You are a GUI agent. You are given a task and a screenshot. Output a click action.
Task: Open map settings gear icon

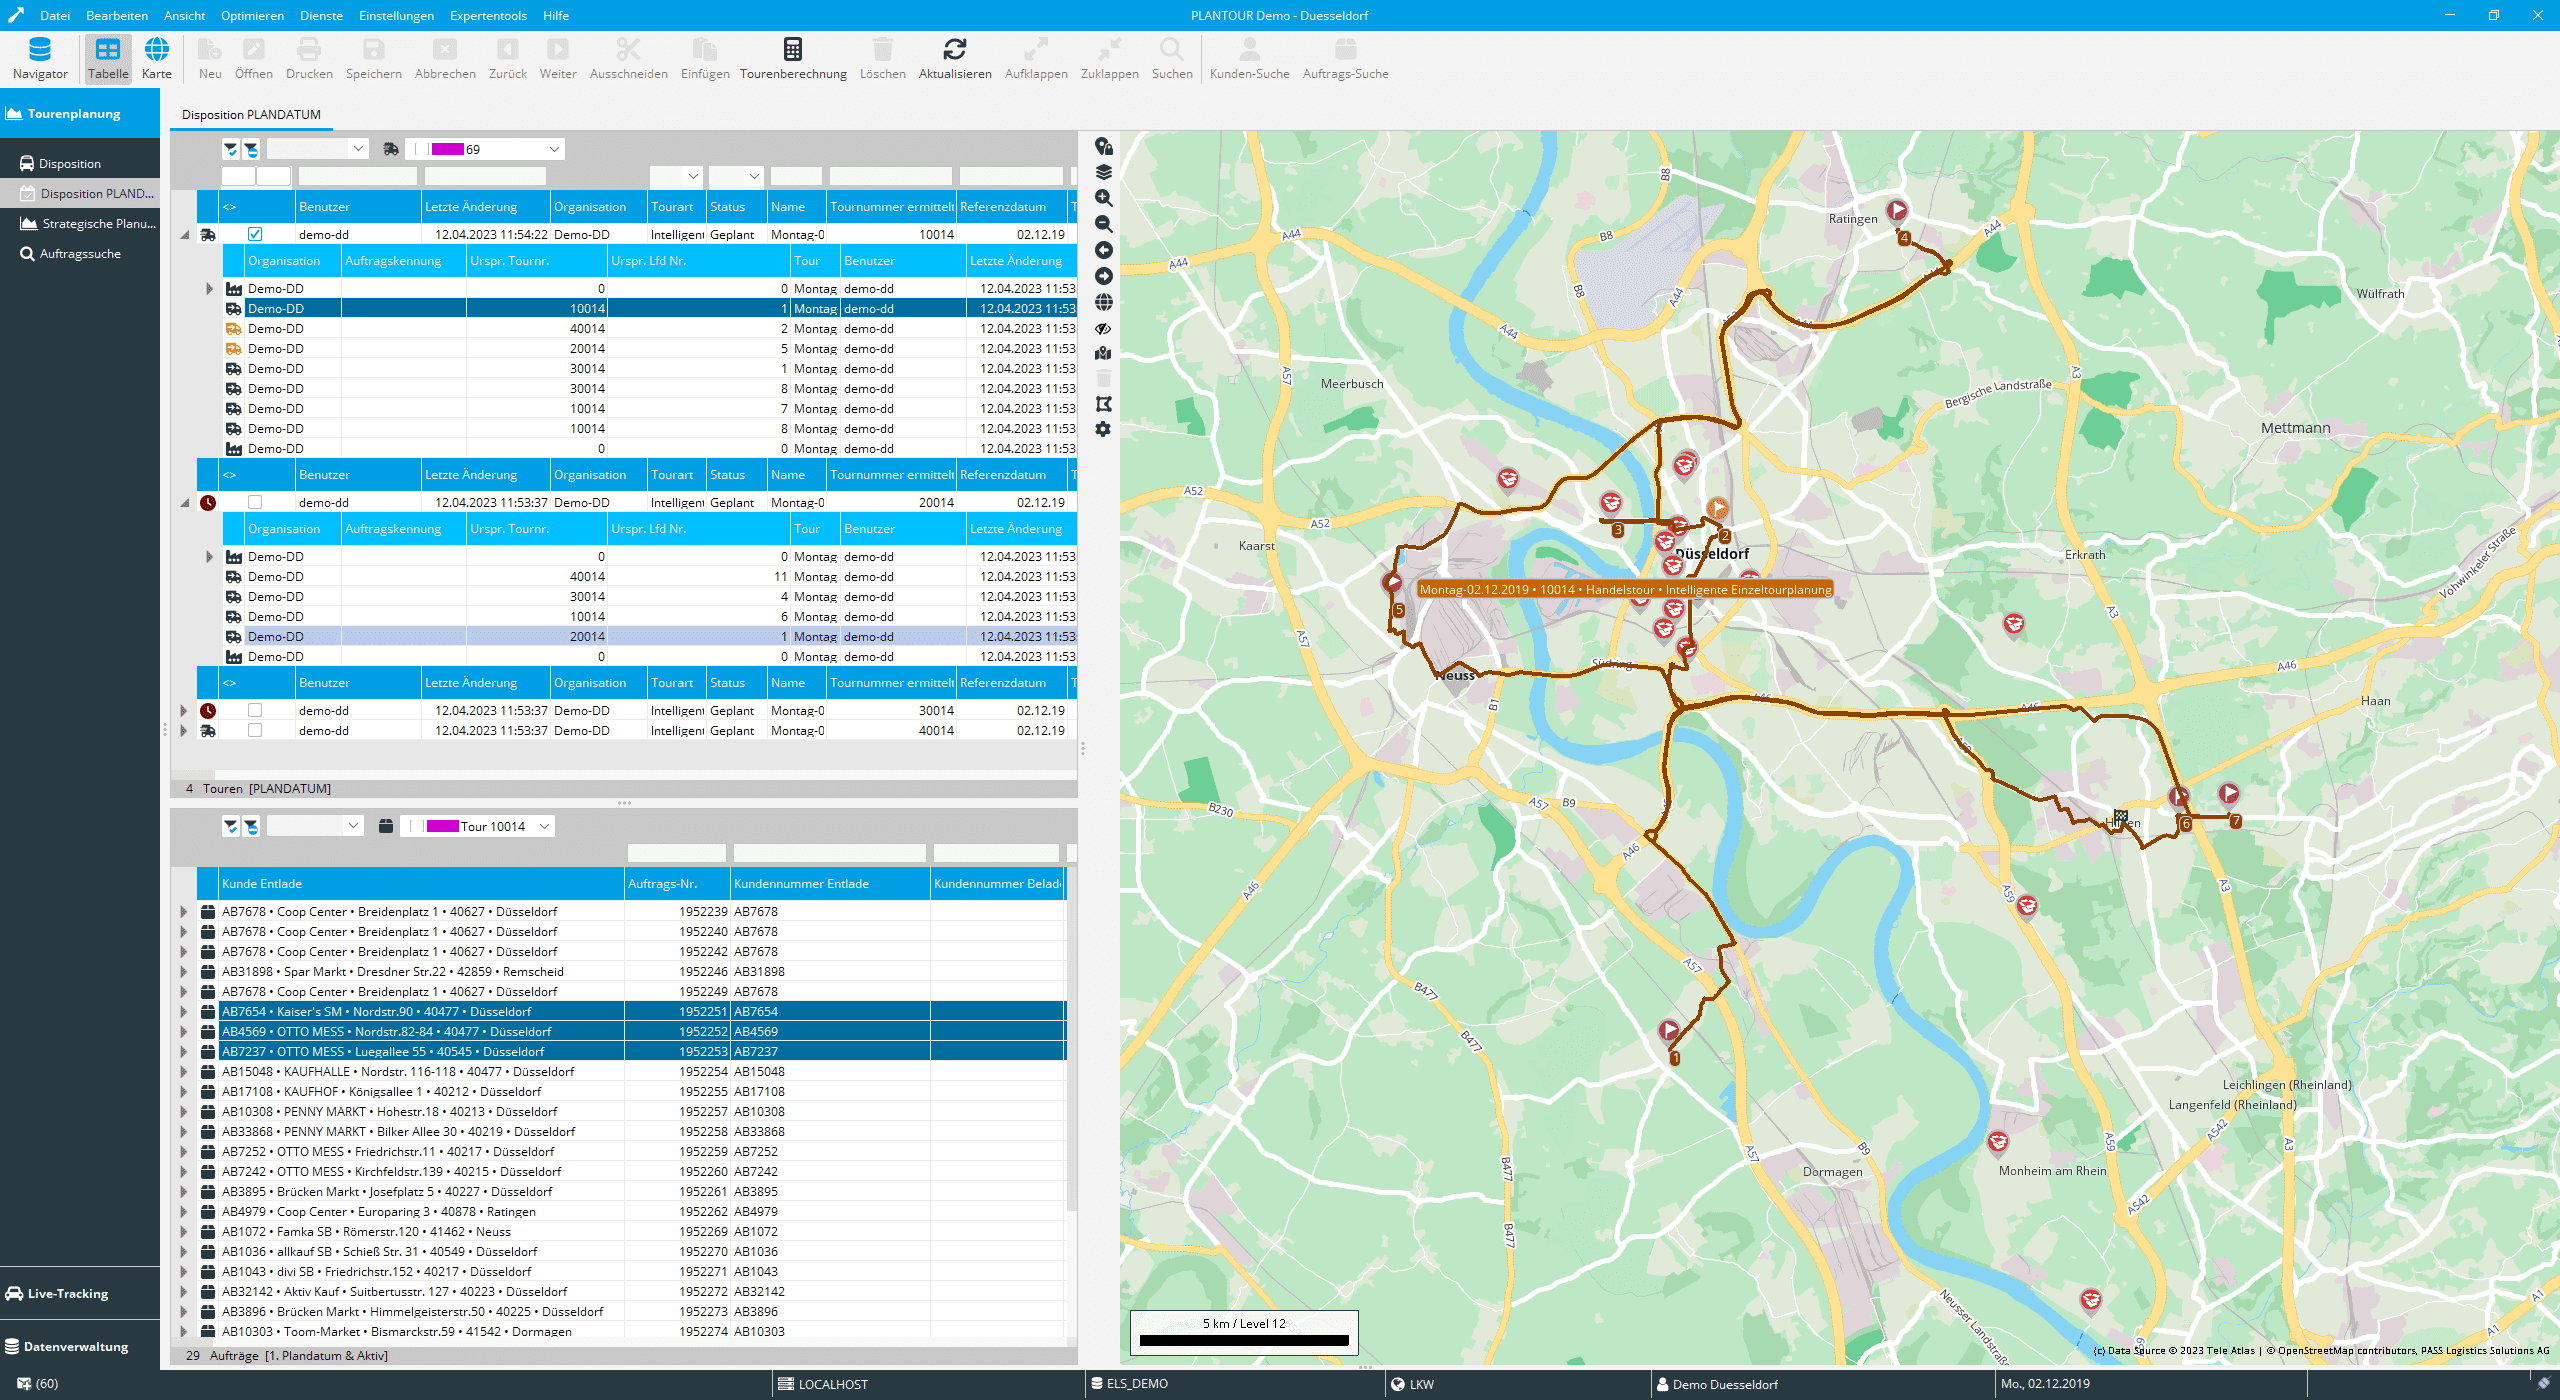coord(1104,430)
